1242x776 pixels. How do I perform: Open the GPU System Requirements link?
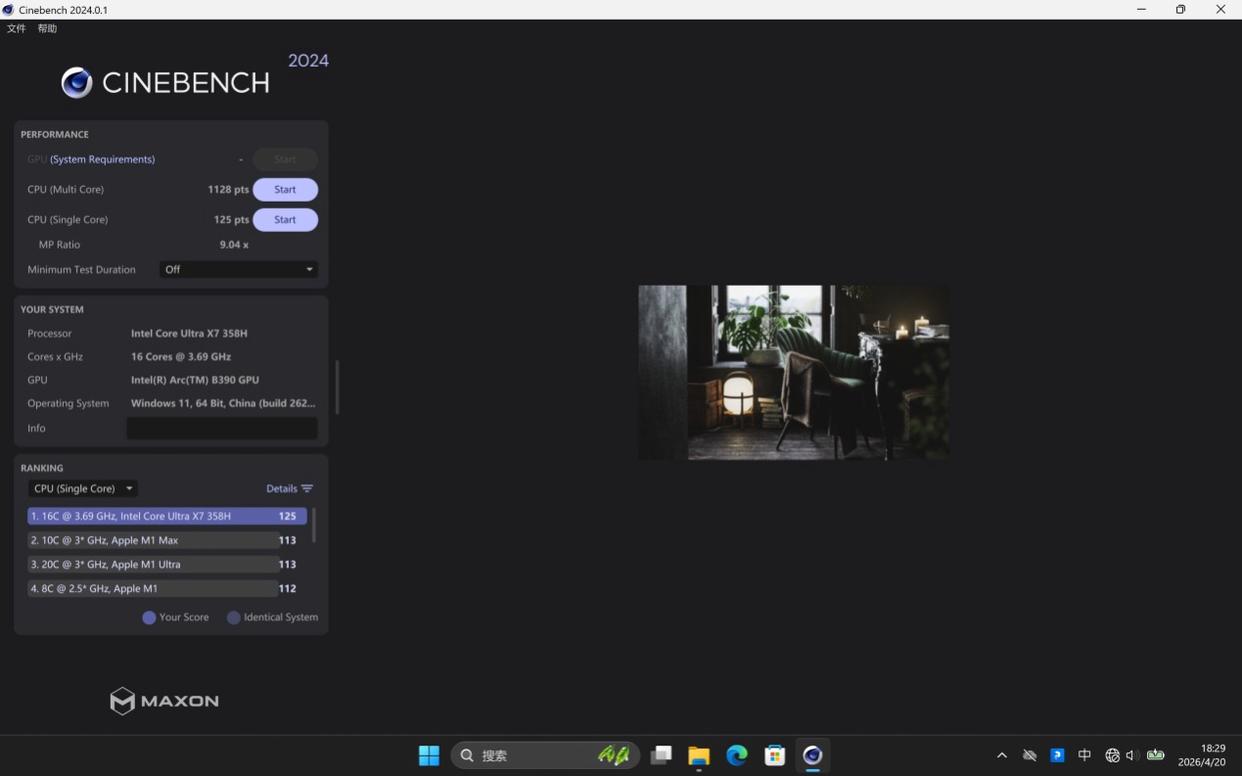[102, 159]
